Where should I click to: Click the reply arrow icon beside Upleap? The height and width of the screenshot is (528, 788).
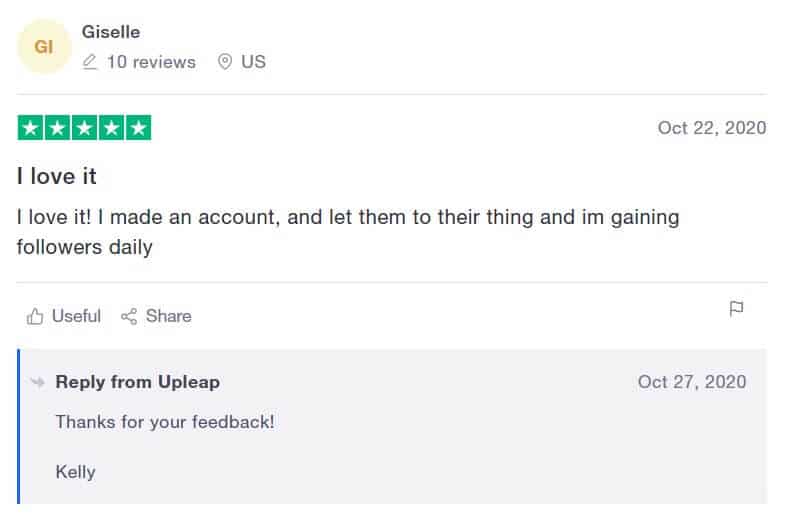pos(38,383)
